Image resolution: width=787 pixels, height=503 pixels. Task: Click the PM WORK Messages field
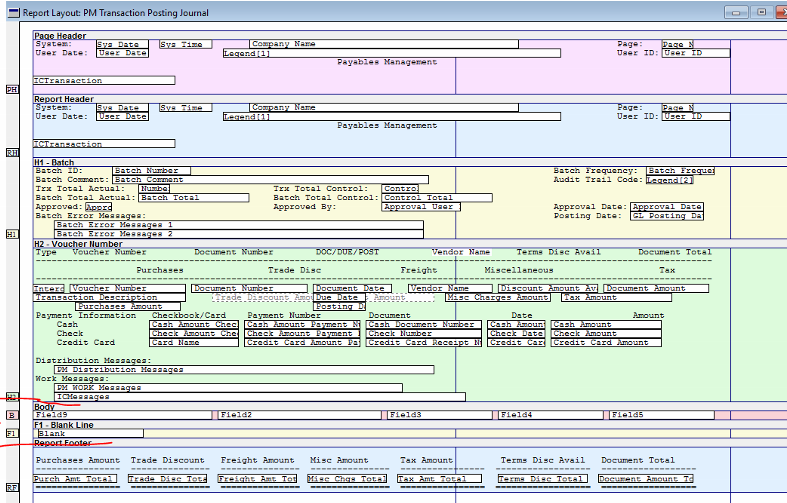(228, 388)
